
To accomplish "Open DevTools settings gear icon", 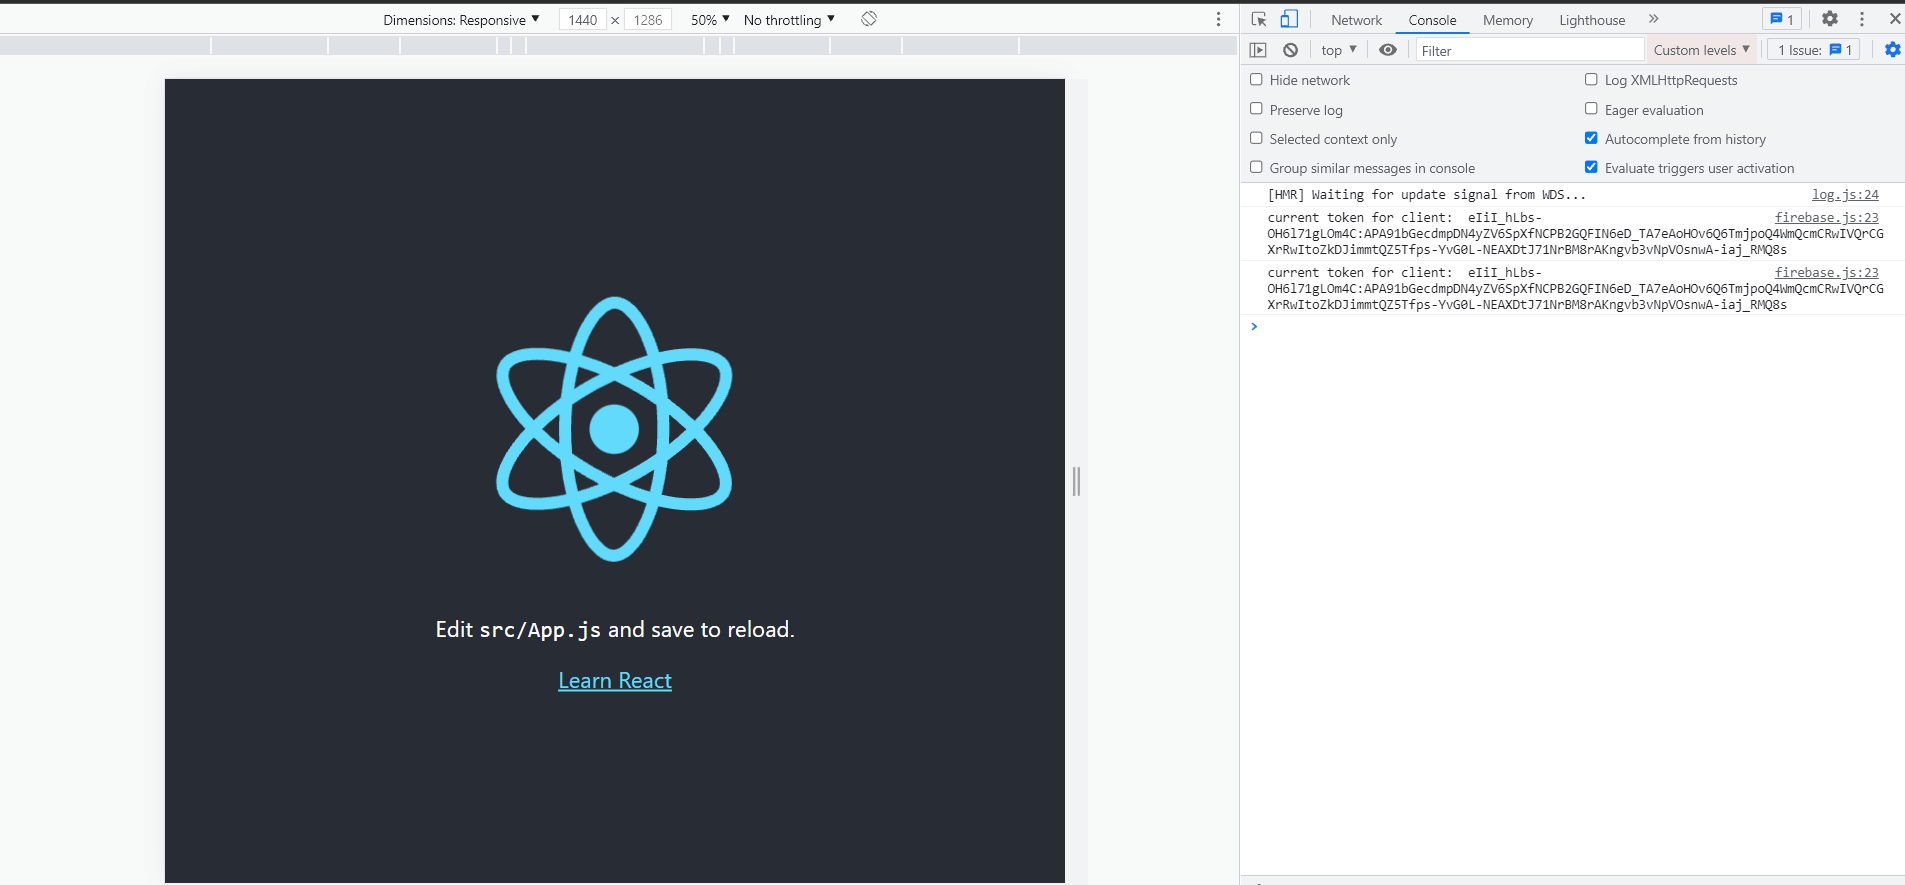I will tap(1830, 19).
